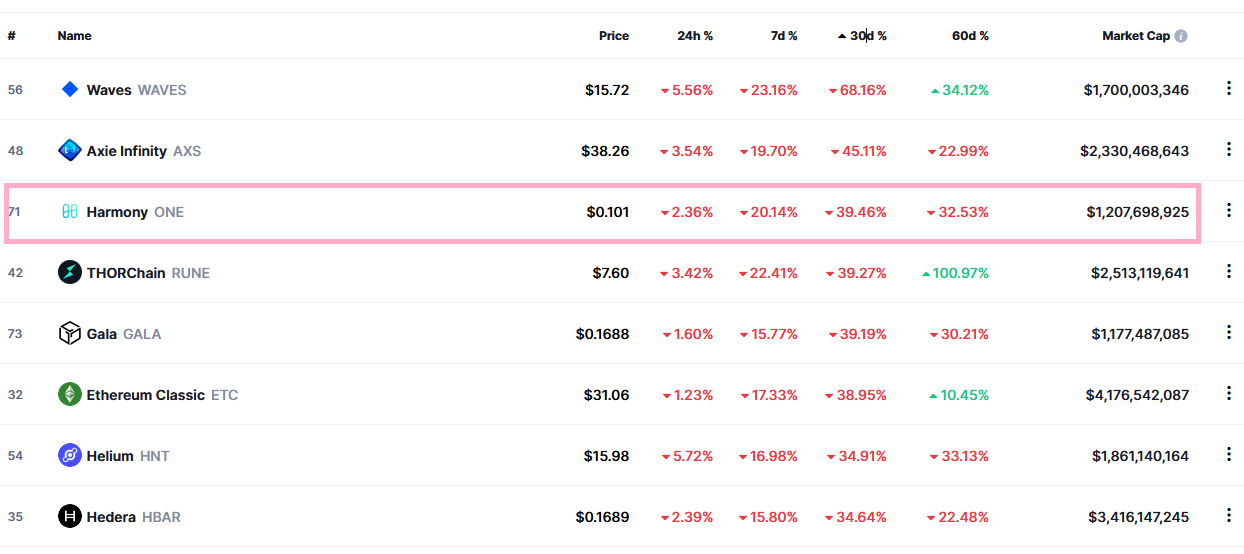Click the Market Cap info icon
This screenshot has width=1244, height=554.
(1181, 36)
